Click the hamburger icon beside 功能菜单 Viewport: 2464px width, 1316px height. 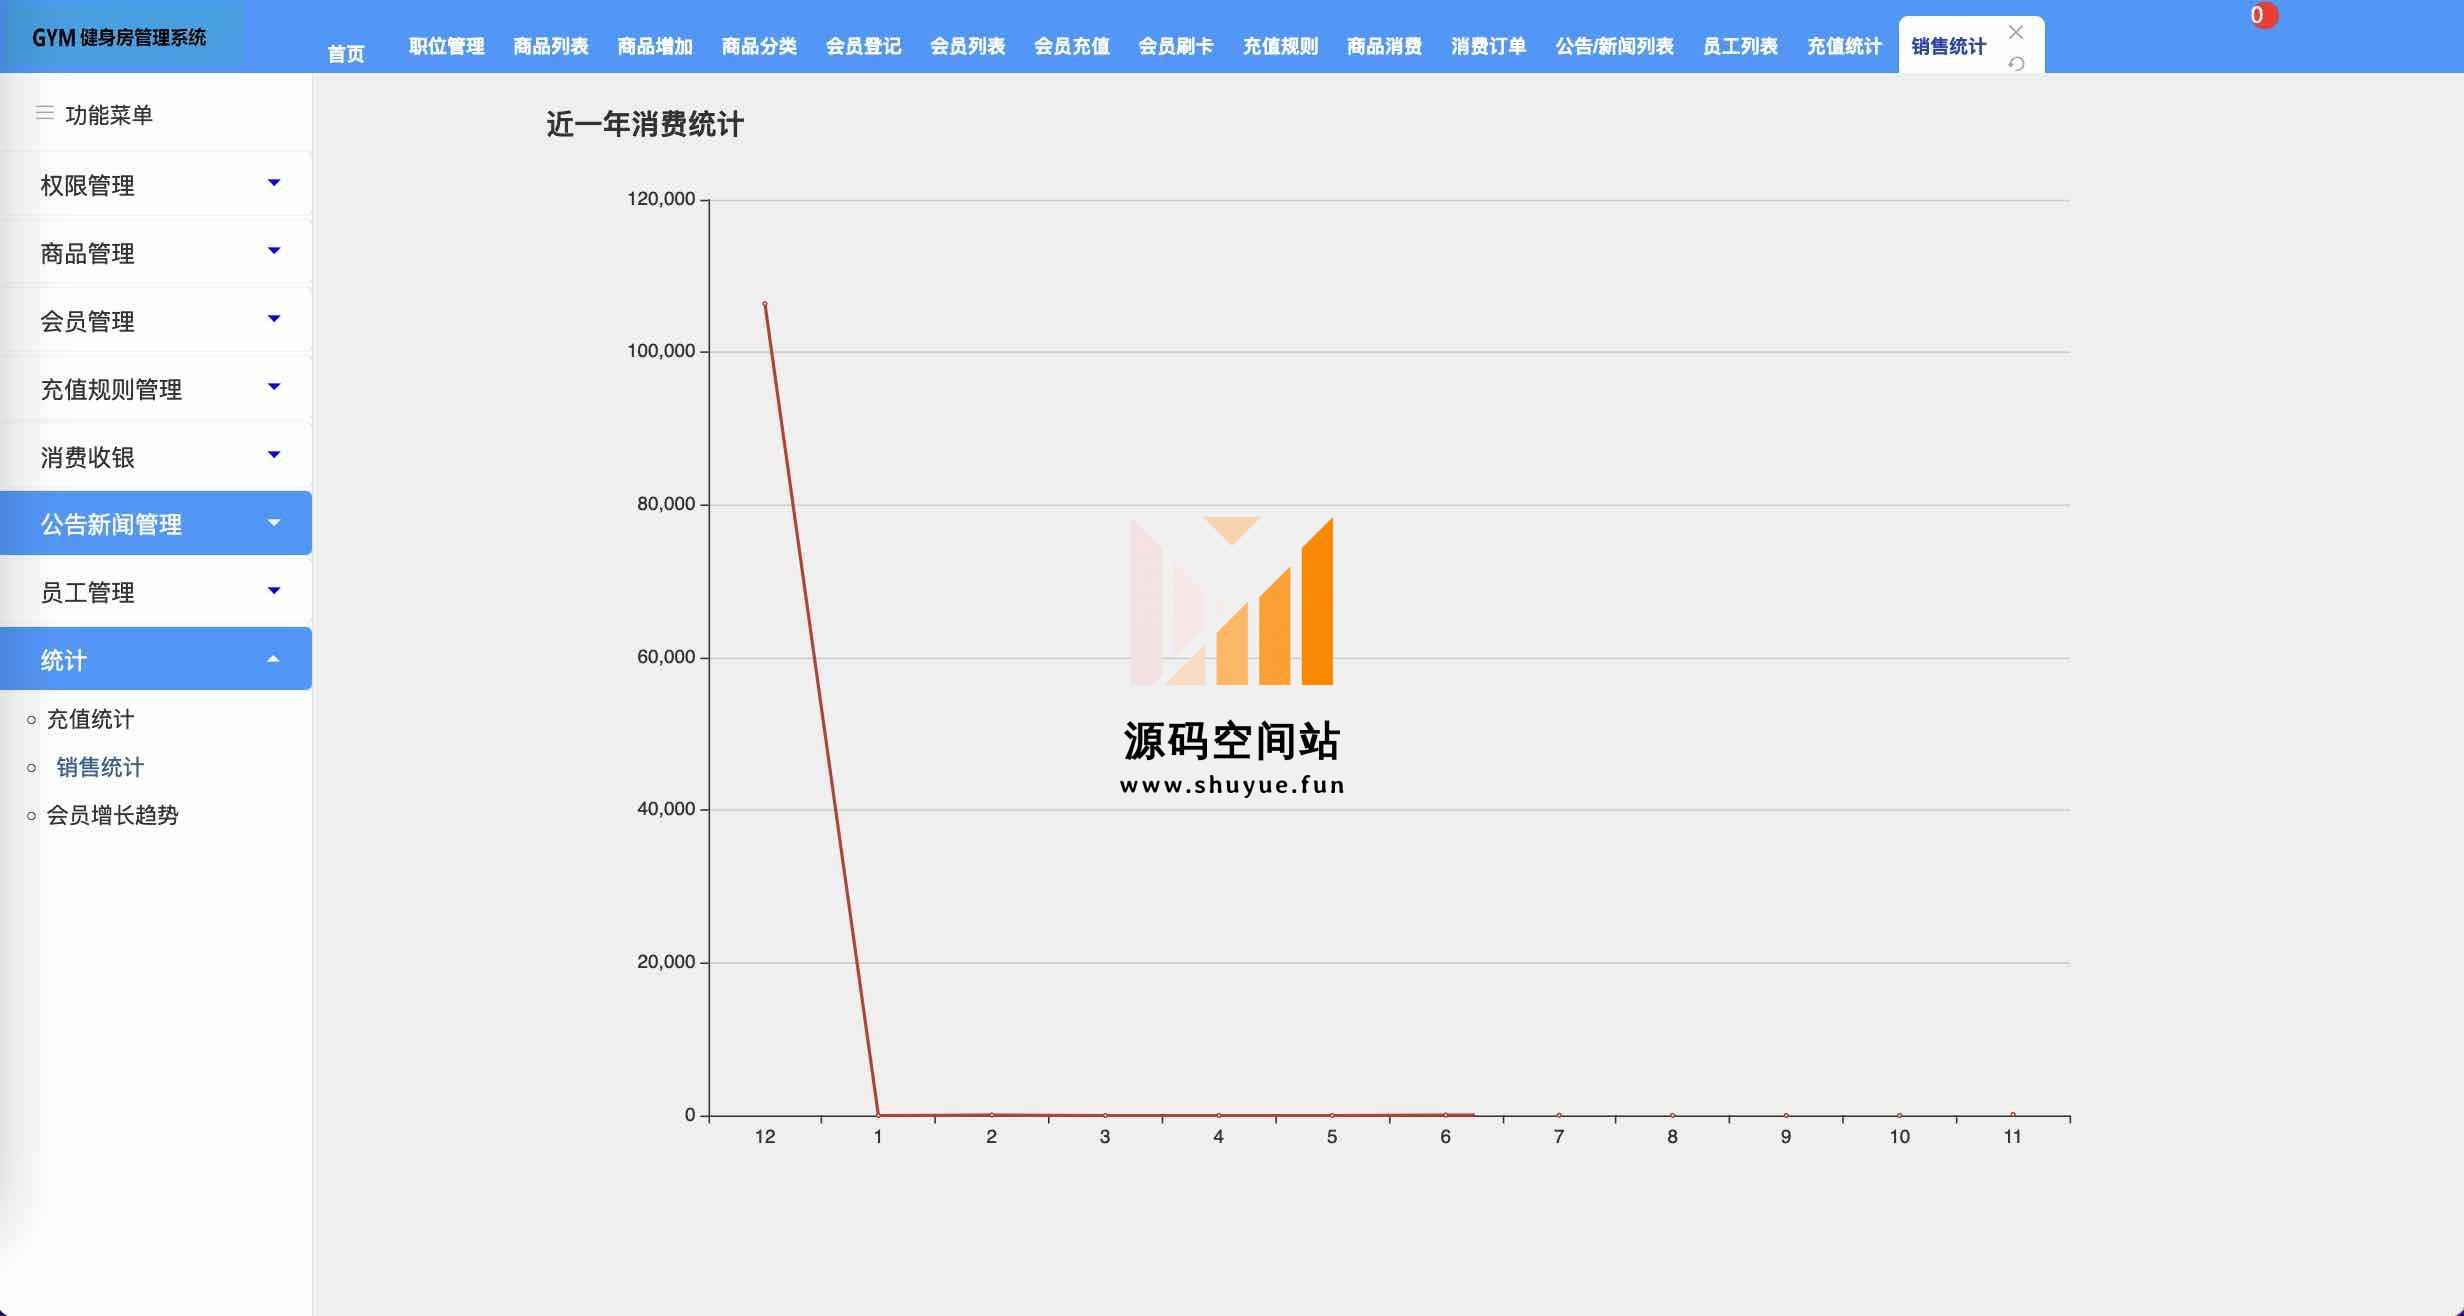coord(44,113)
